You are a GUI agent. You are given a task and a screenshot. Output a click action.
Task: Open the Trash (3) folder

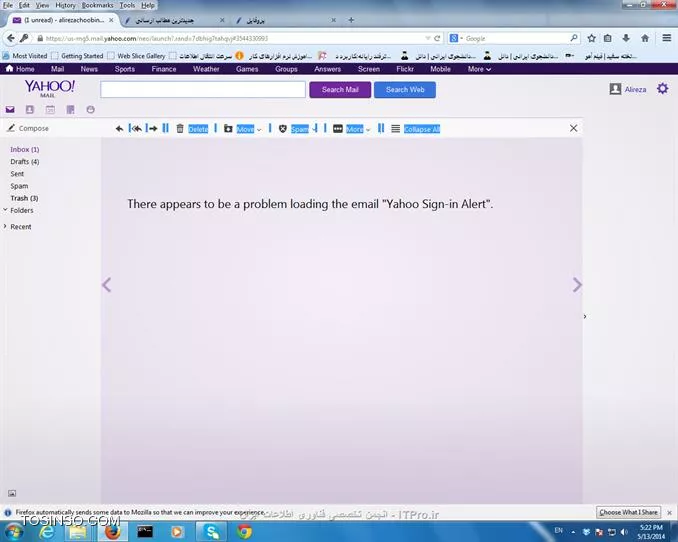click(24, 198)
